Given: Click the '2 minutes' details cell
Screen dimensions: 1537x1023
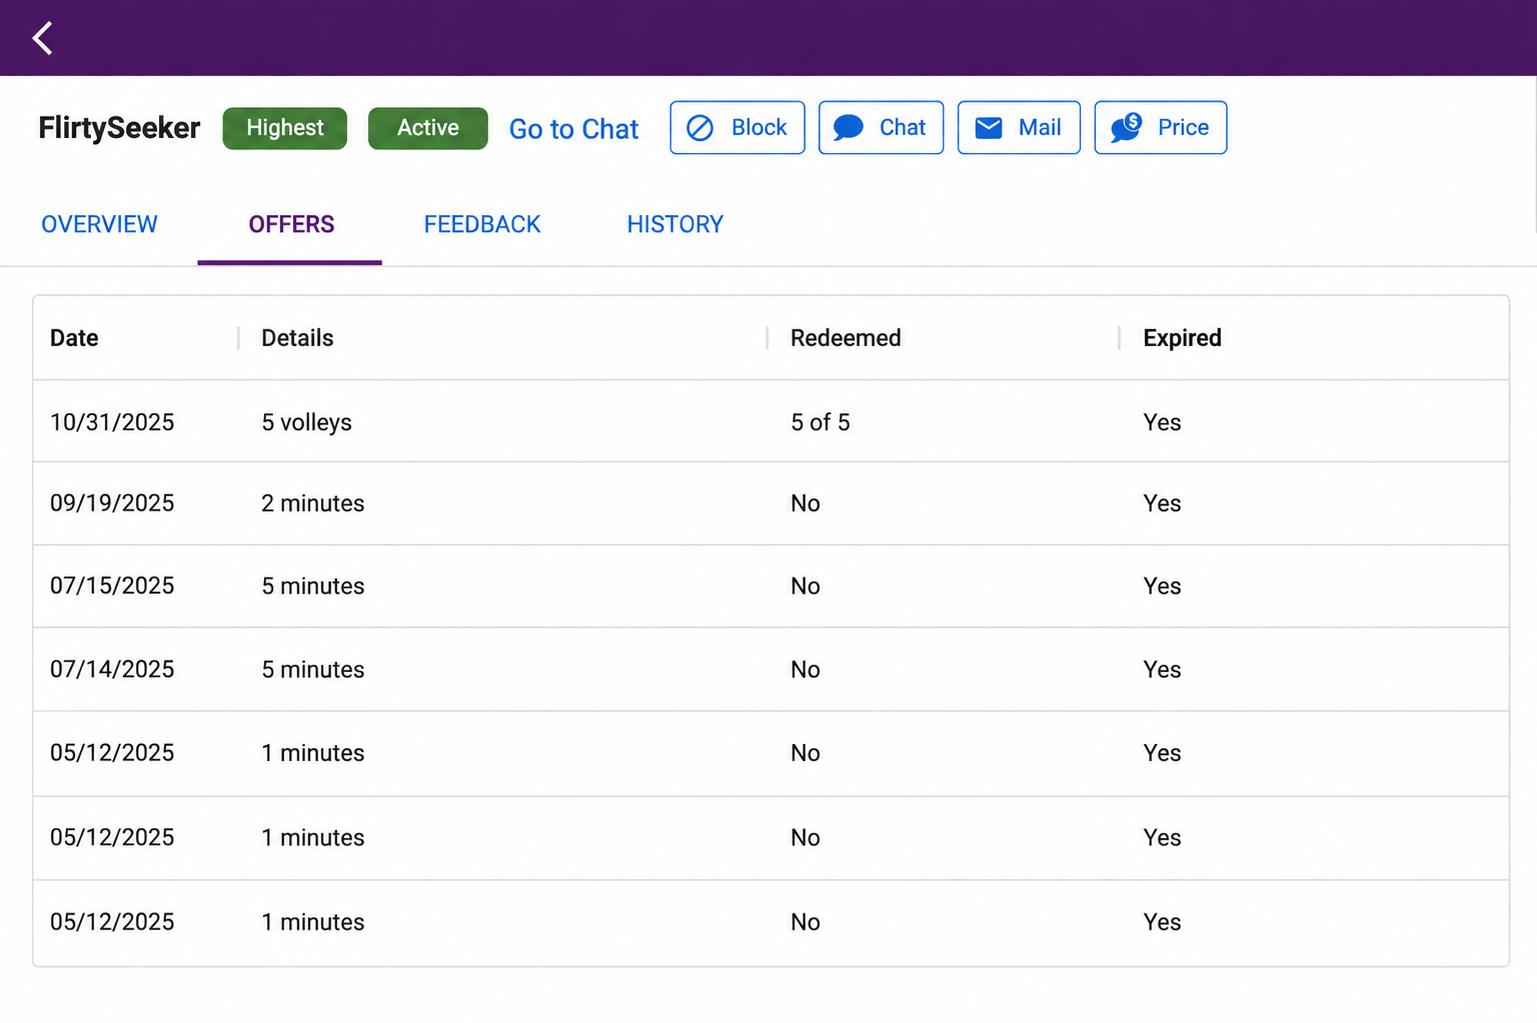Looking at the screenshot, I should tap(313, 503).
